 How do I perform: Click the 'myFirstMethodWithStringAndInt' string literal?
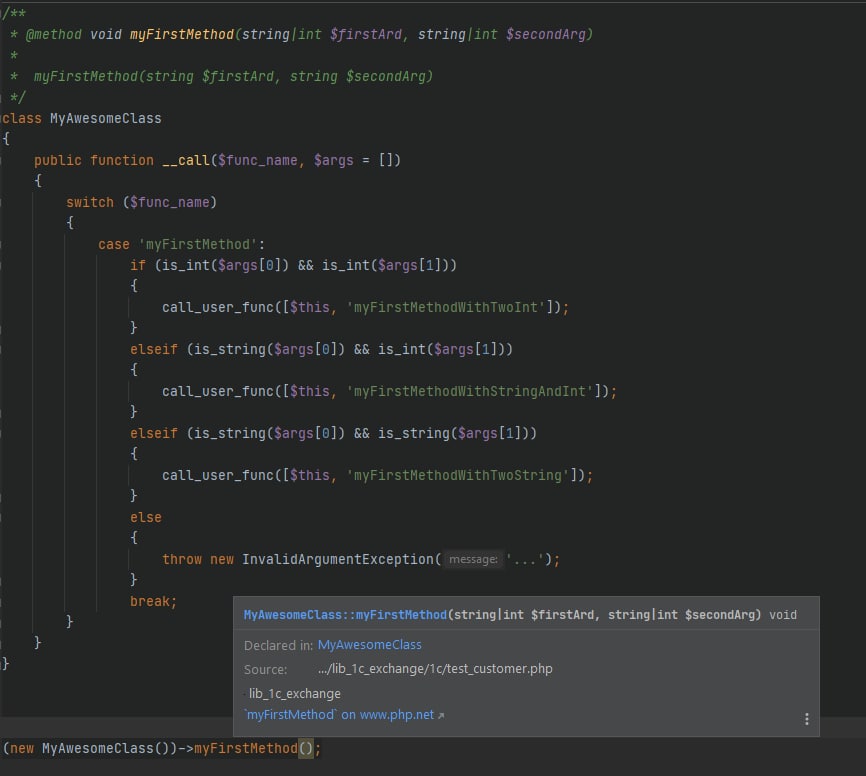(x=470, y=391)
